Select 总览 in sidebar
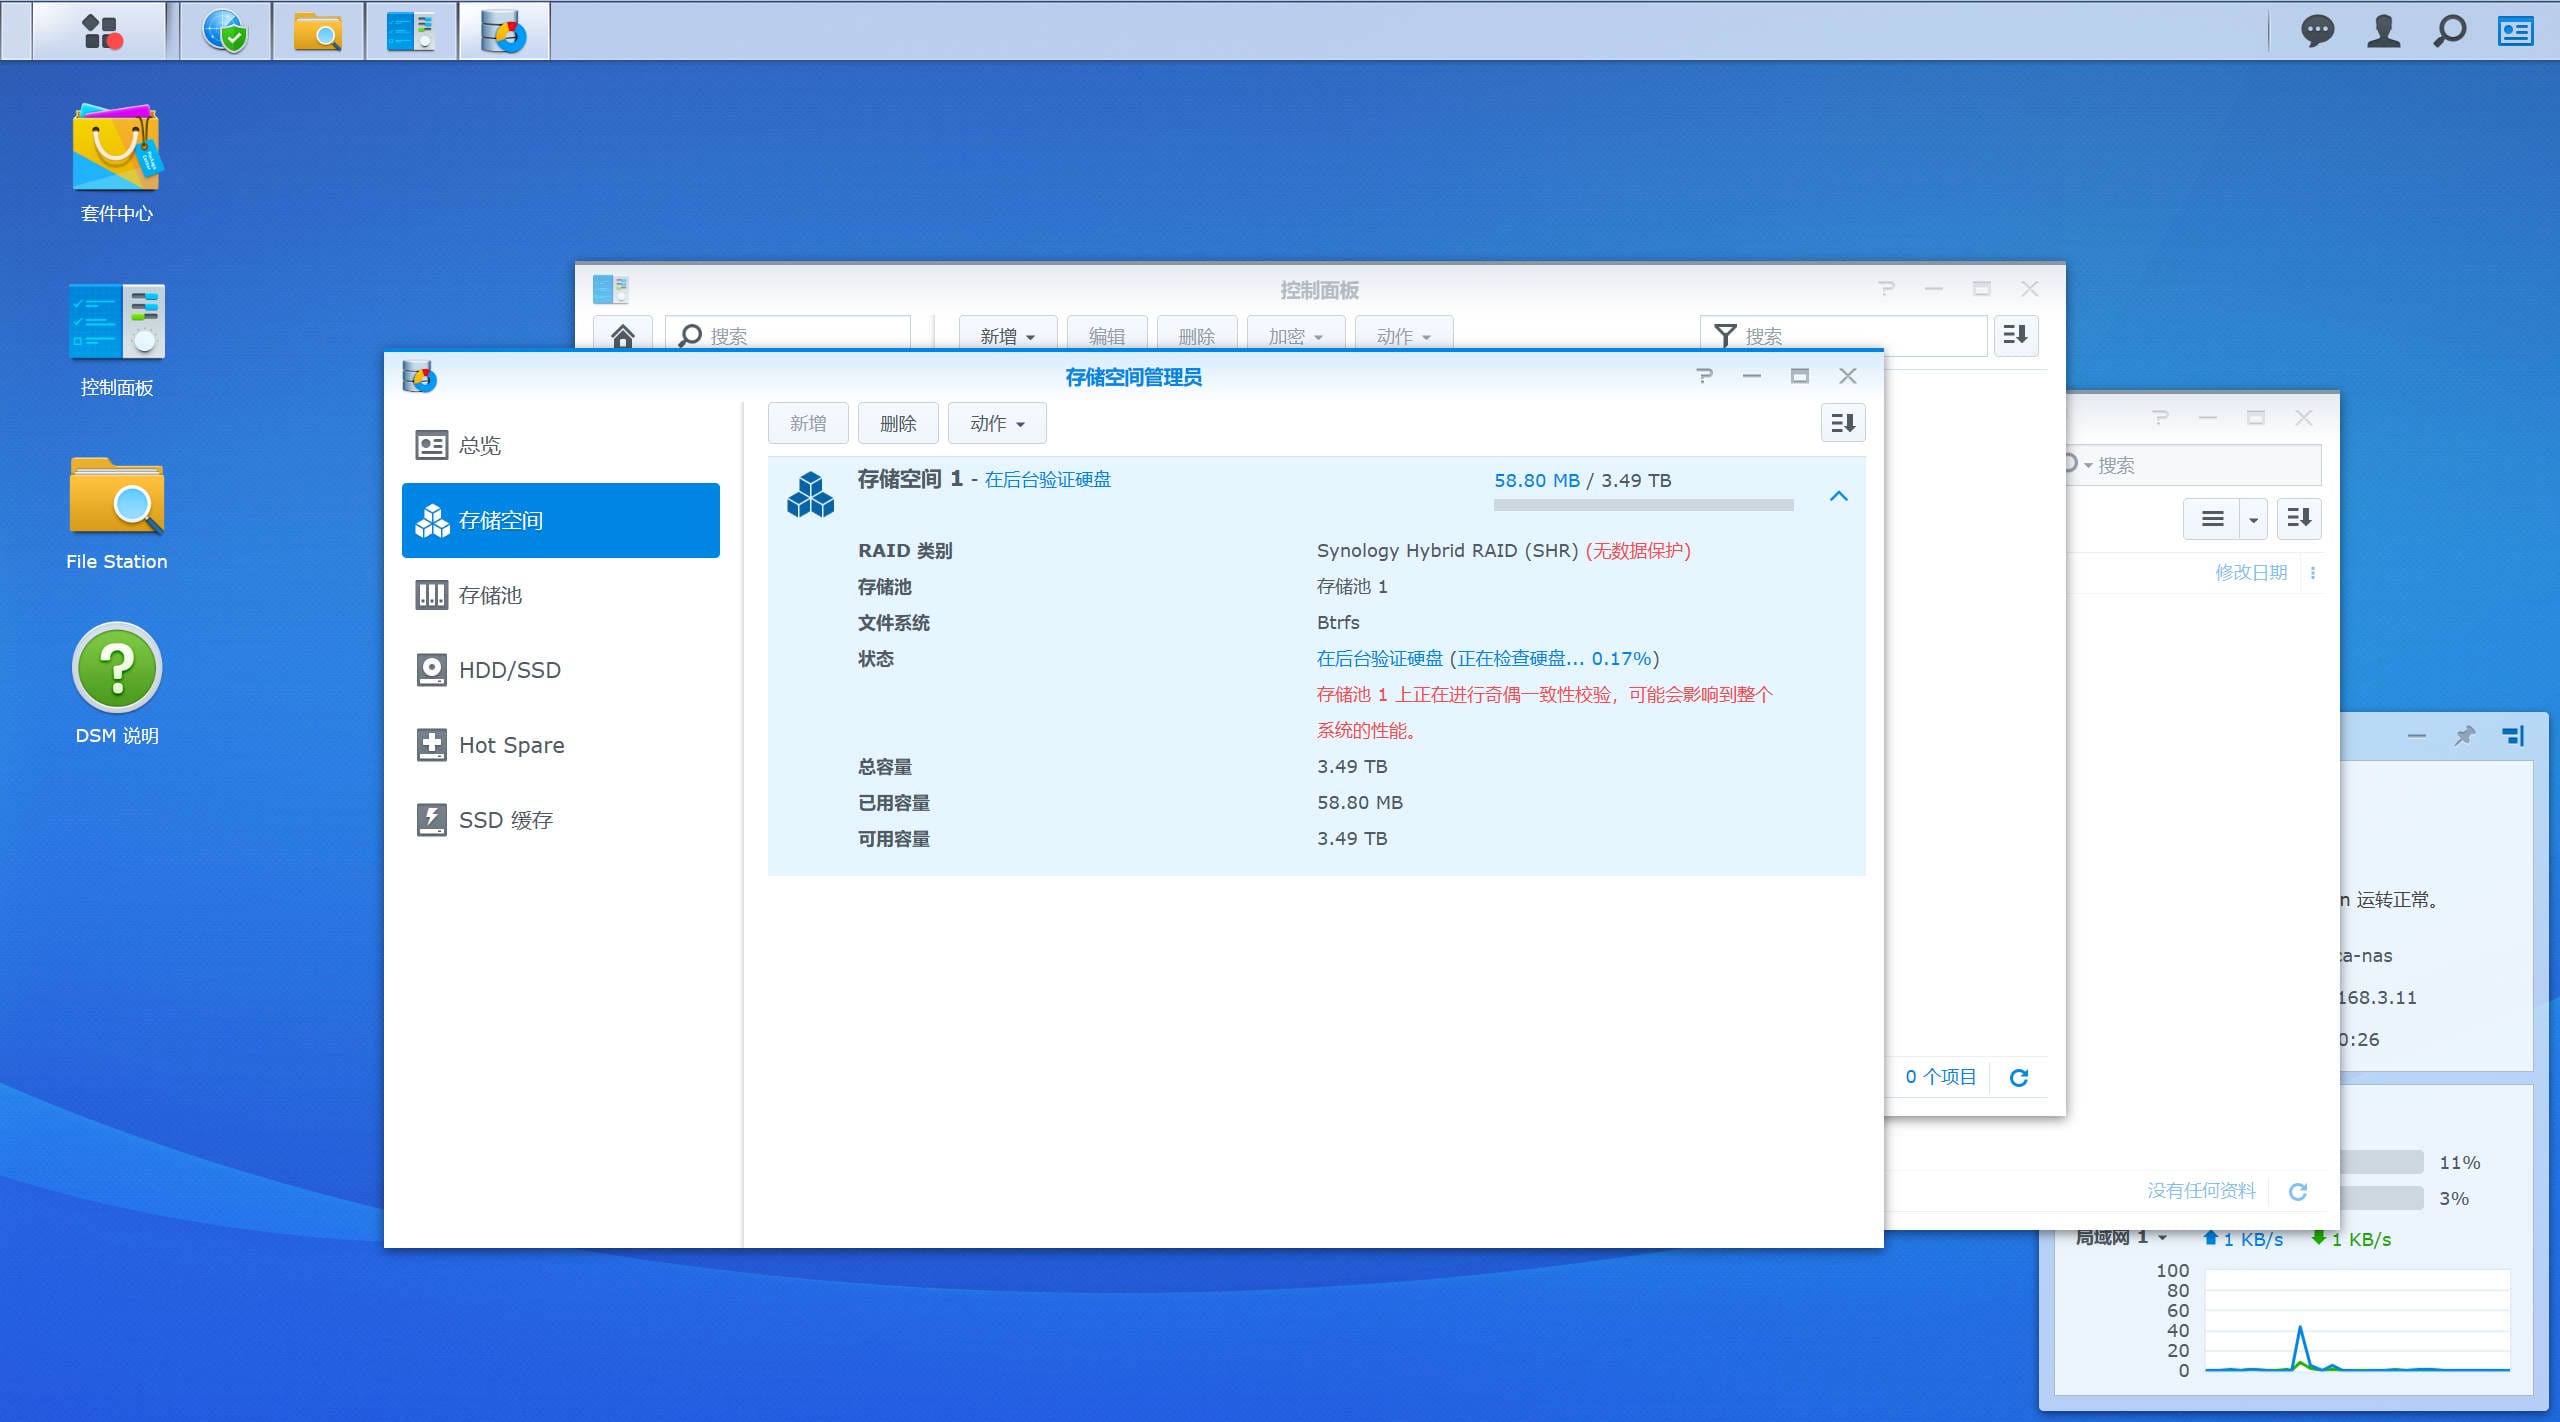The width and height of the screenshot is (2560, 1422). point(561,445)
